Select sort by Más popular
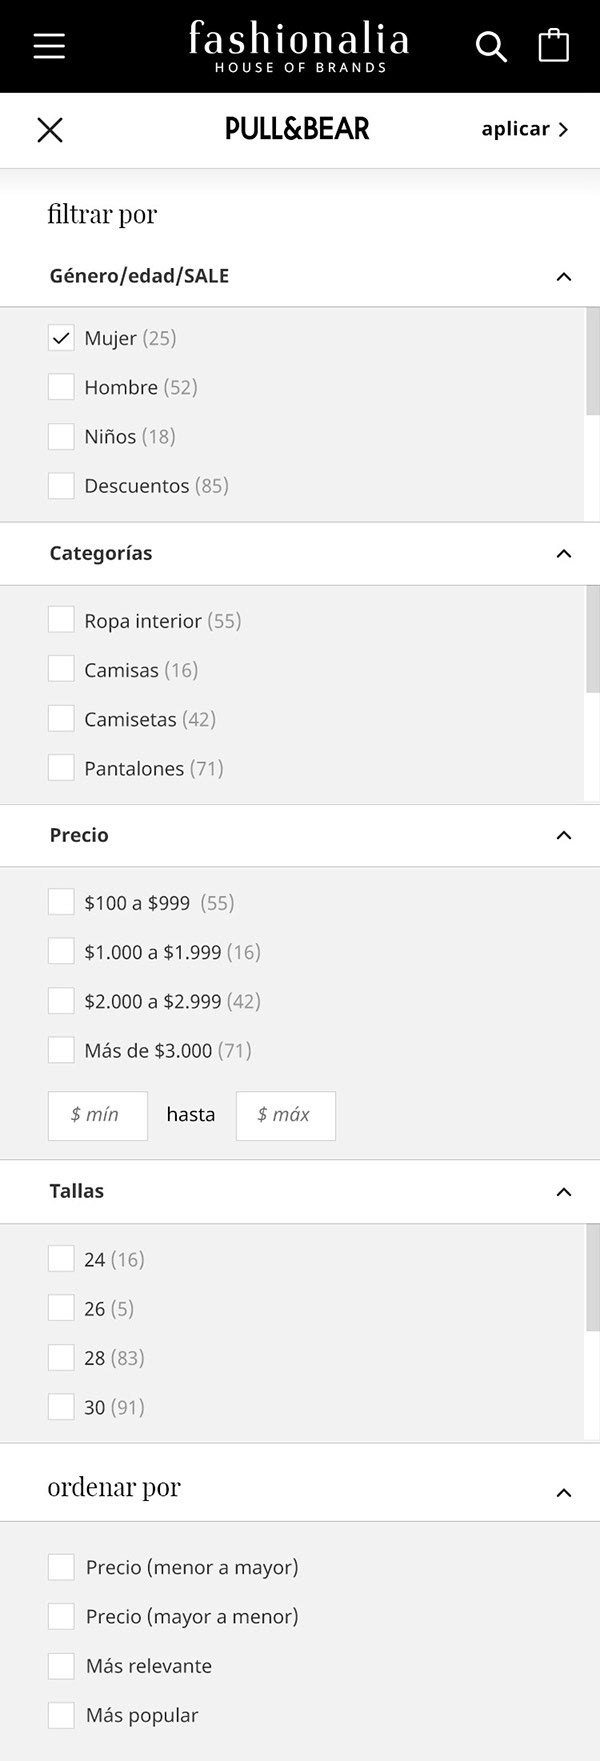 pyautogui.click(x=61, y=1715)
